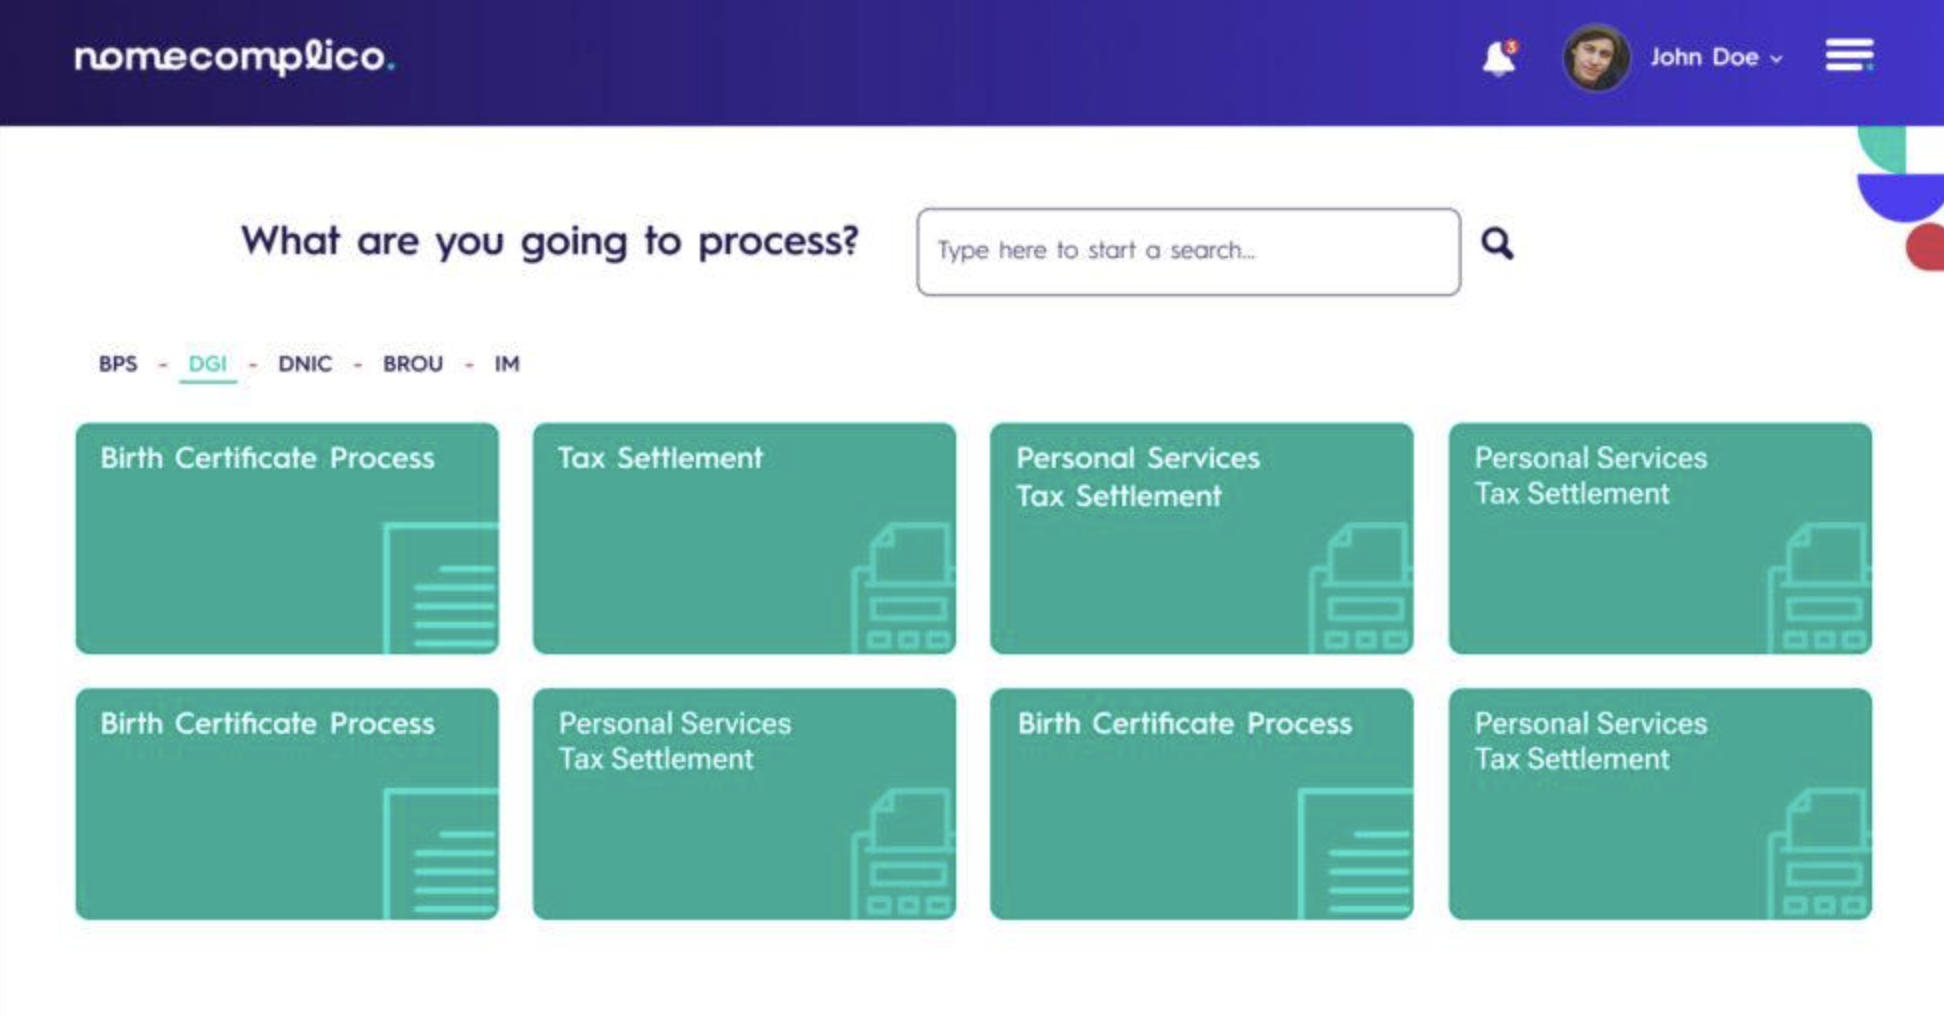
Task: Open bottom-row third card Birth Certificate Process
Action: click(1201, 803)
